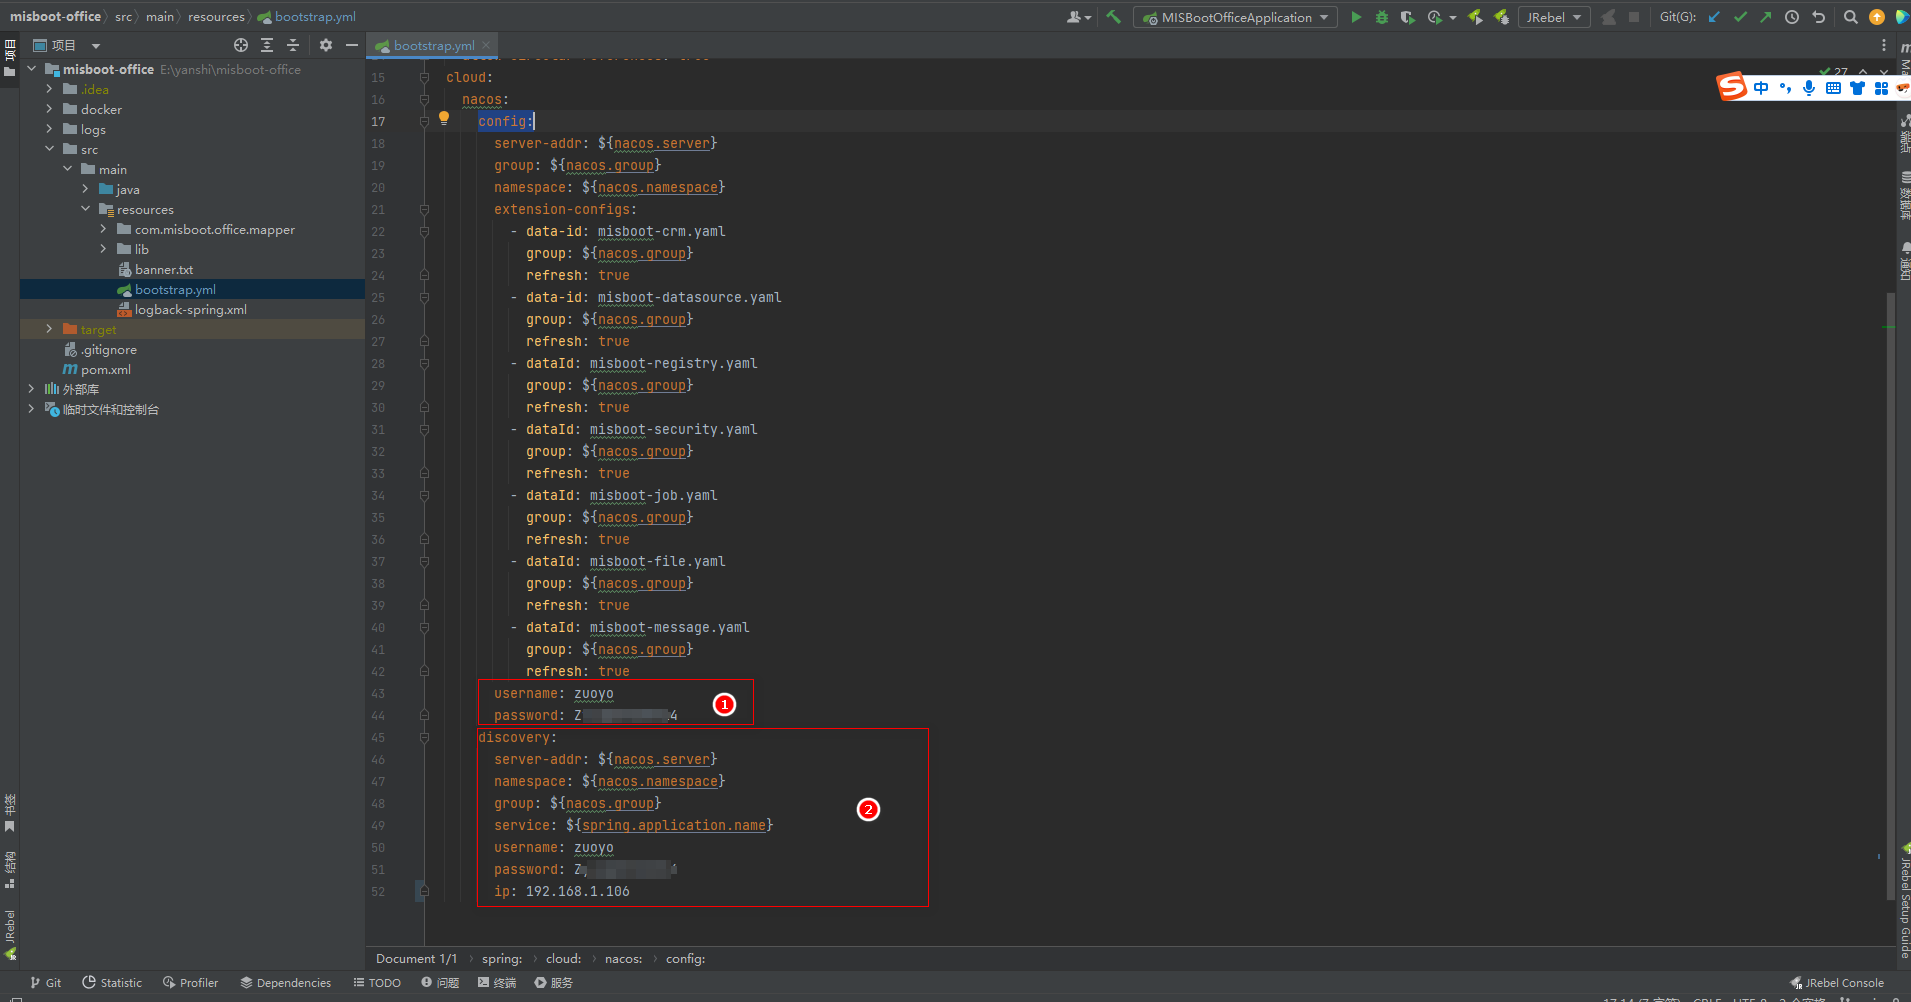Open editor tab options three-dot menu
1911x1002 pixels.
coord(1884,45)
